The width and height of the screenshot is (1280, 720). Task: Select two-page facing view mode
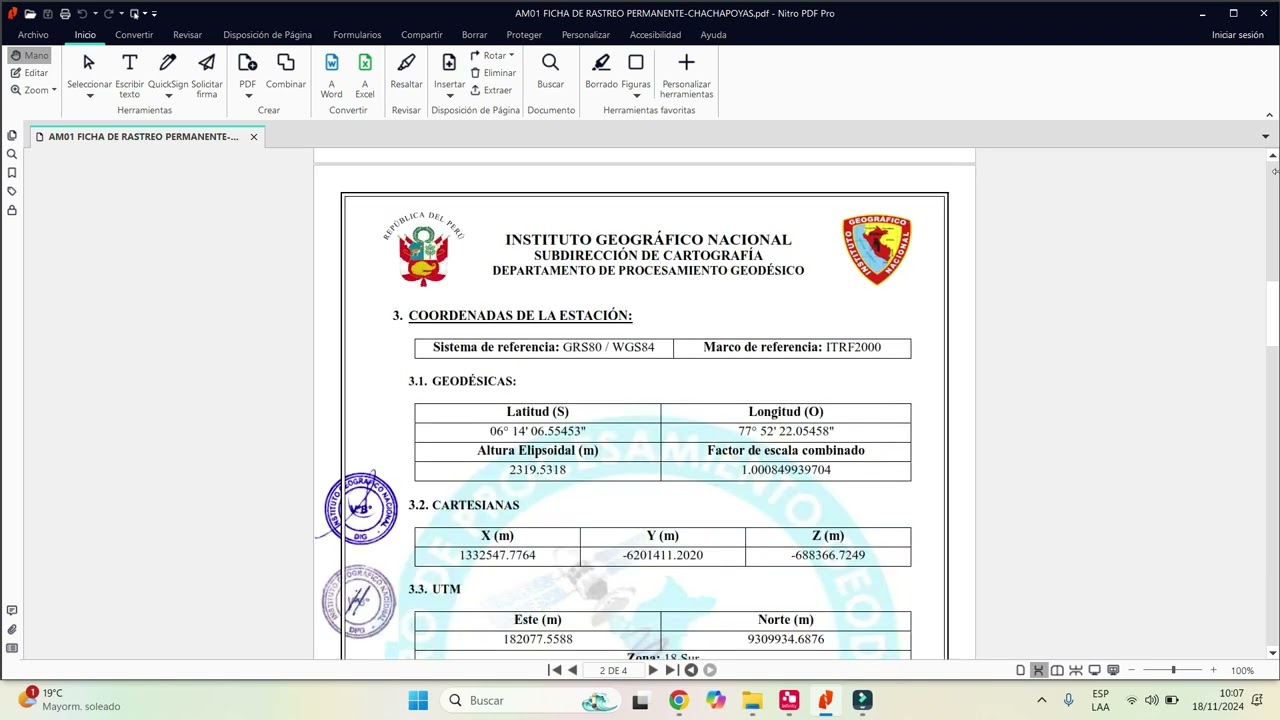1057,671
